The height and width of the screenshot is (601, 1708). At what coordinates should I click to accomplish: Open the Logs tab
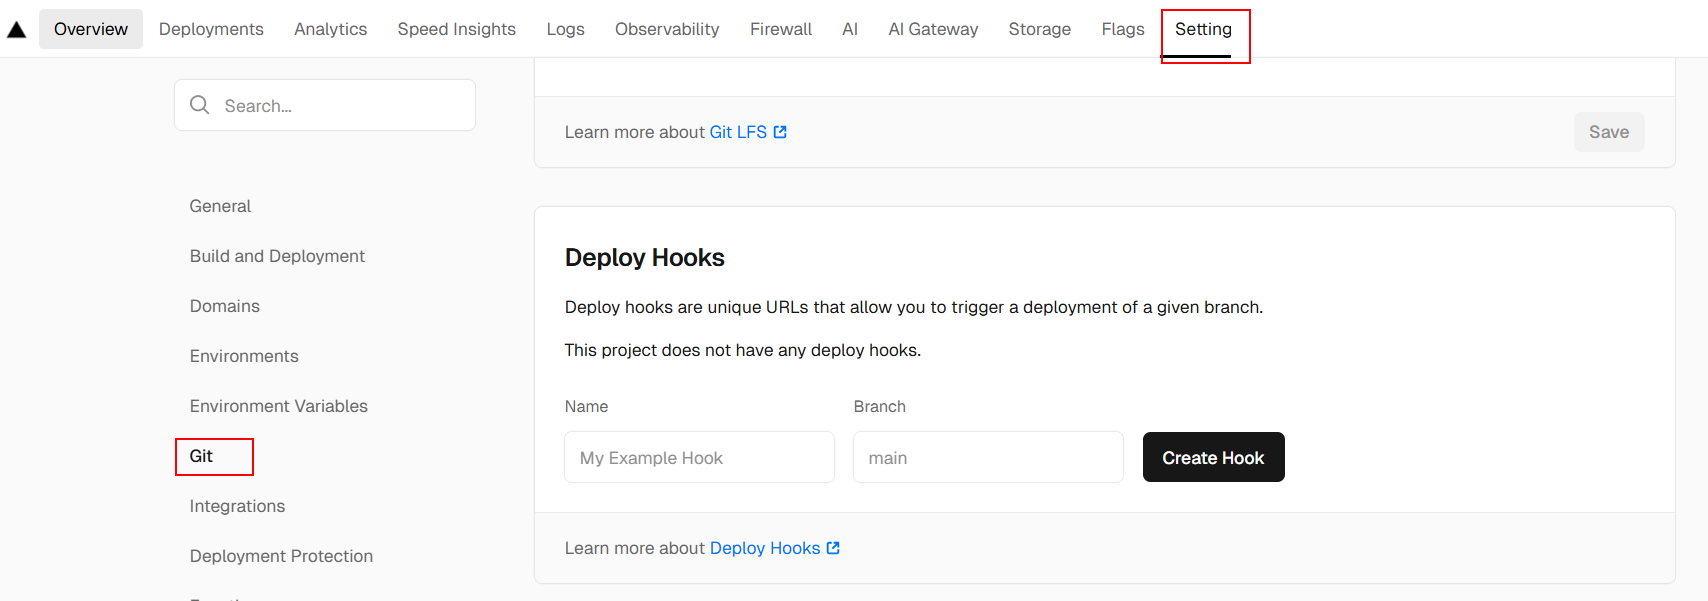[566, 29]
